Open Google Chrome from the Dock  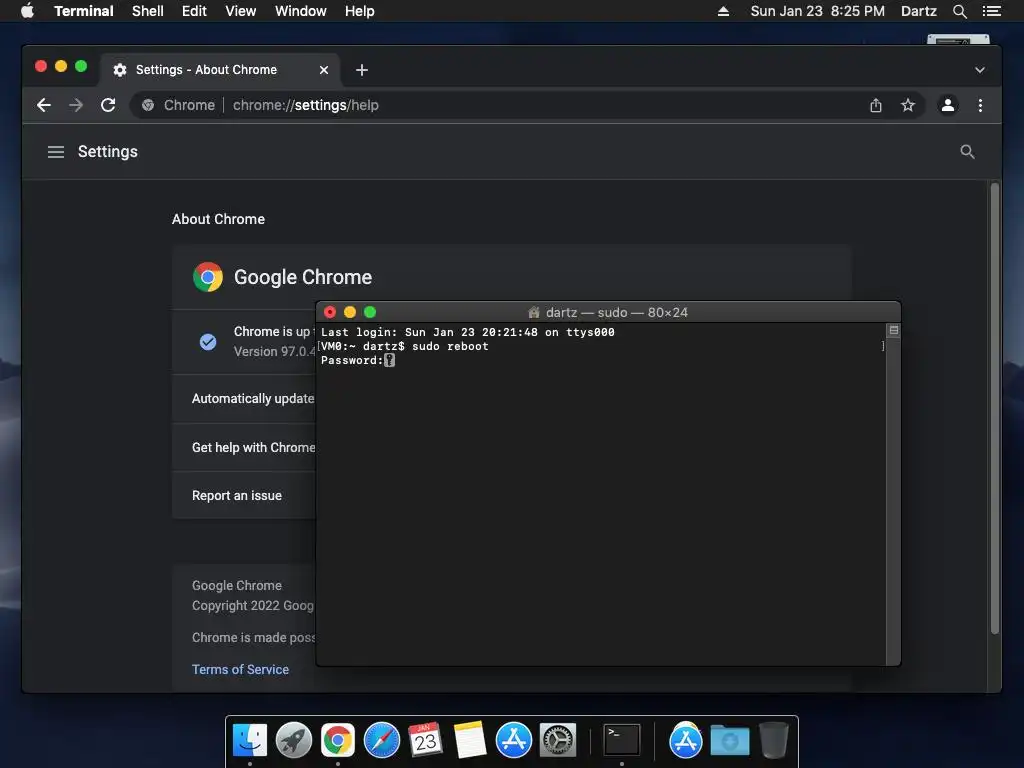tap(338, 740)
